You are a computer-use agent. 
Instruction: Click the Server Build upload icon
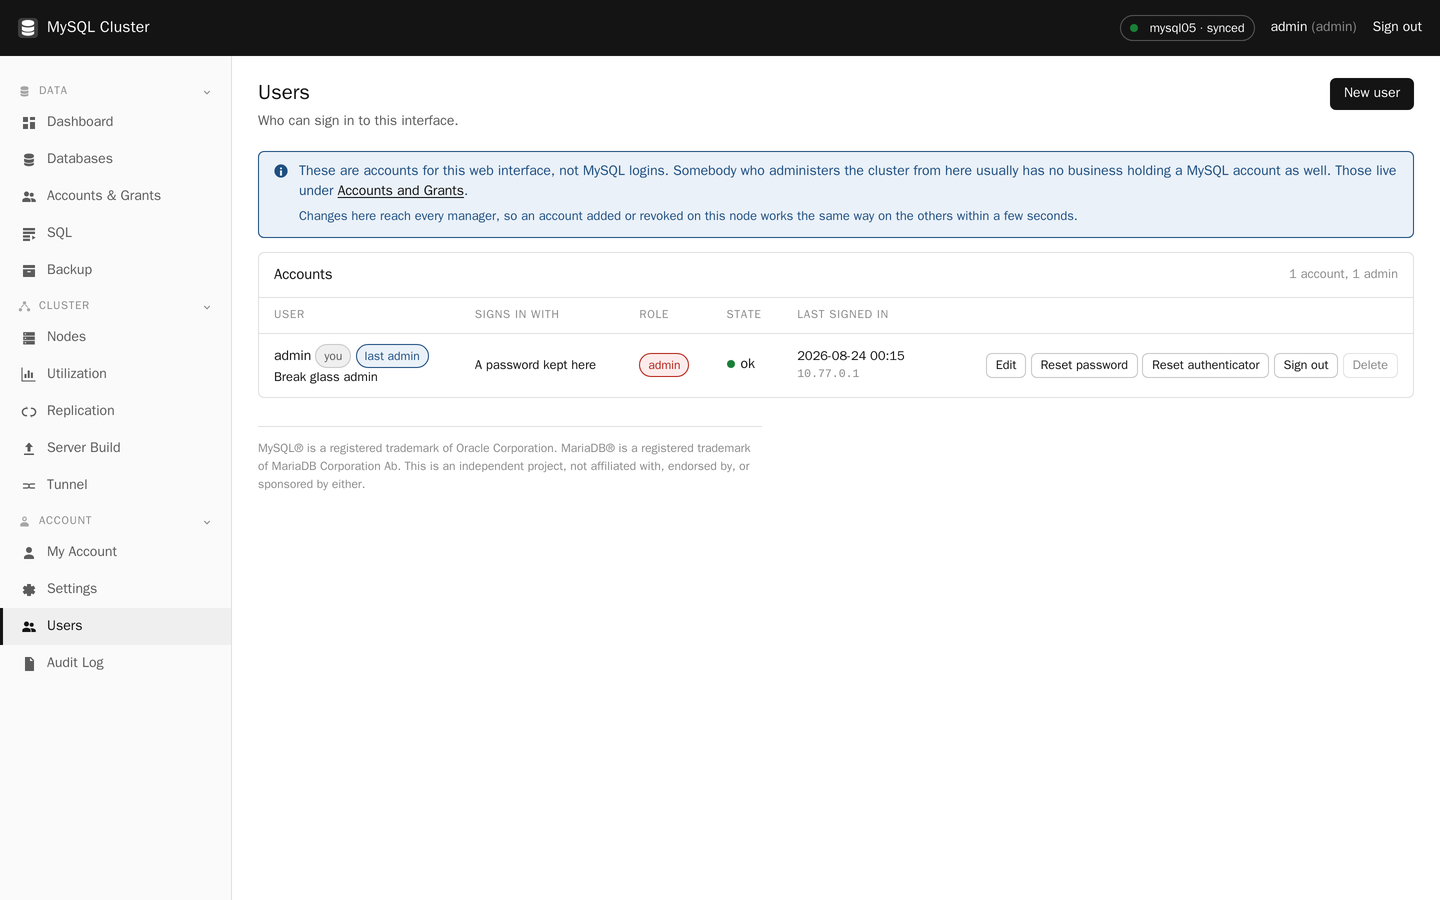pos(29,449)
